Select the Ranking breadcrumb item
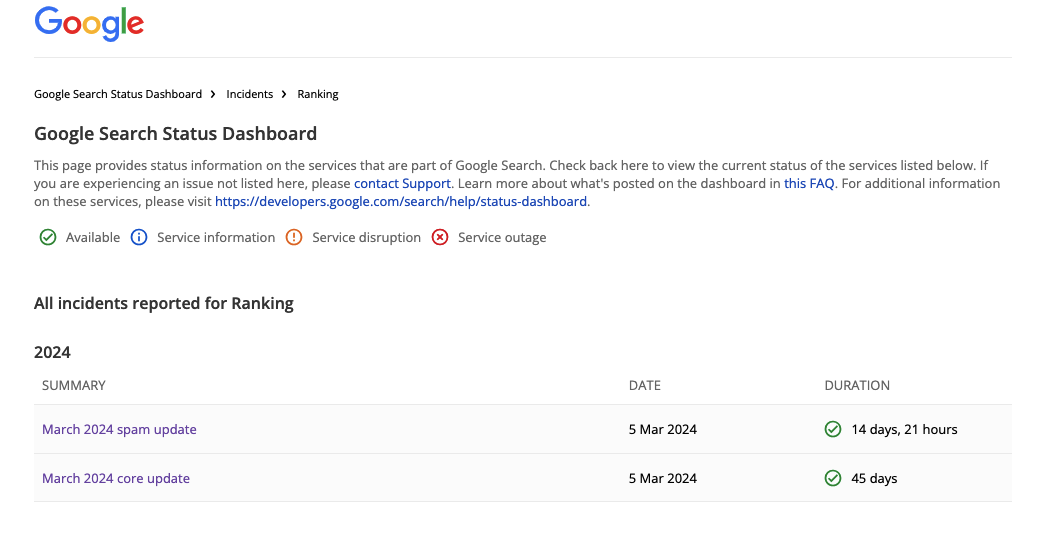The width and height of the screenshot is (1062, 536). click(318, 94)
